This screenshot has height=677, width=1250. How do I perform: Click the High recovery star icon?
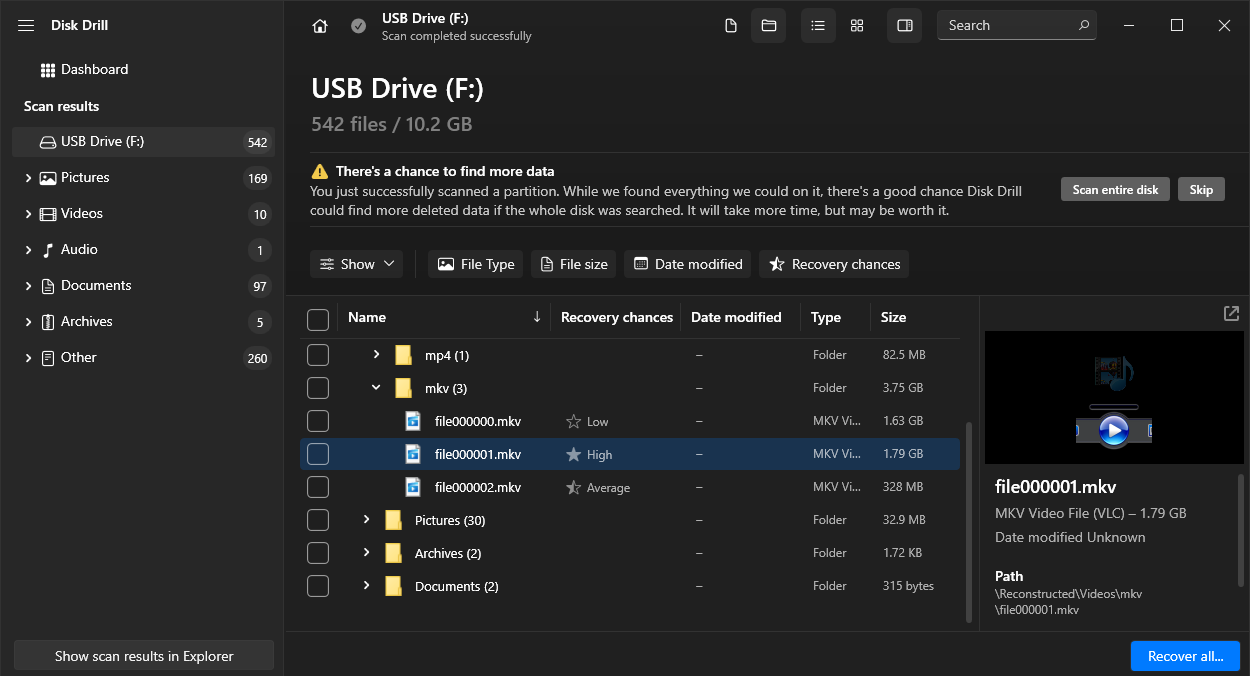[573, 454]
